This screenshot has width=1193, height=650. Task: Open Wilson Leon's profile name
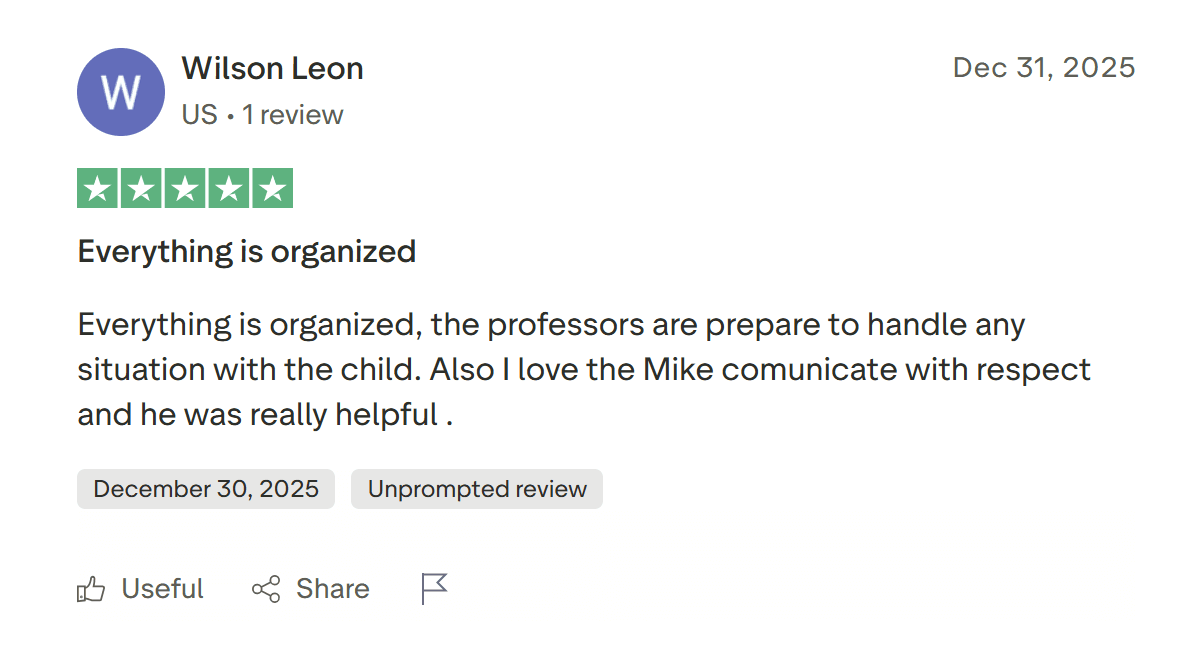click(272, 69)
